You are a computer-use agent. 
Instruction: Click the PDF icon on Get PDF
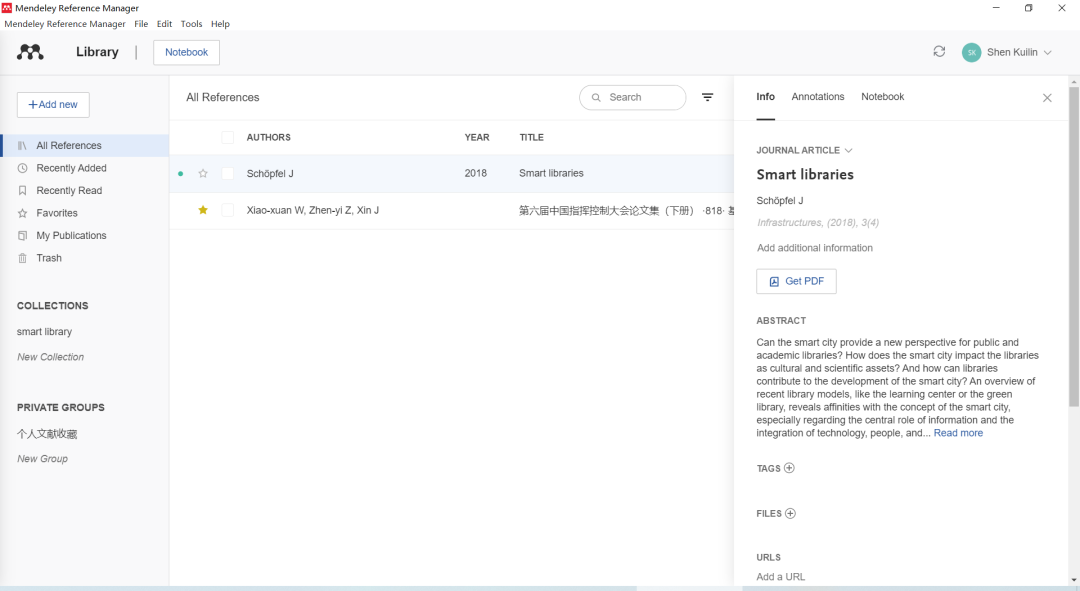tap(774, 282)
